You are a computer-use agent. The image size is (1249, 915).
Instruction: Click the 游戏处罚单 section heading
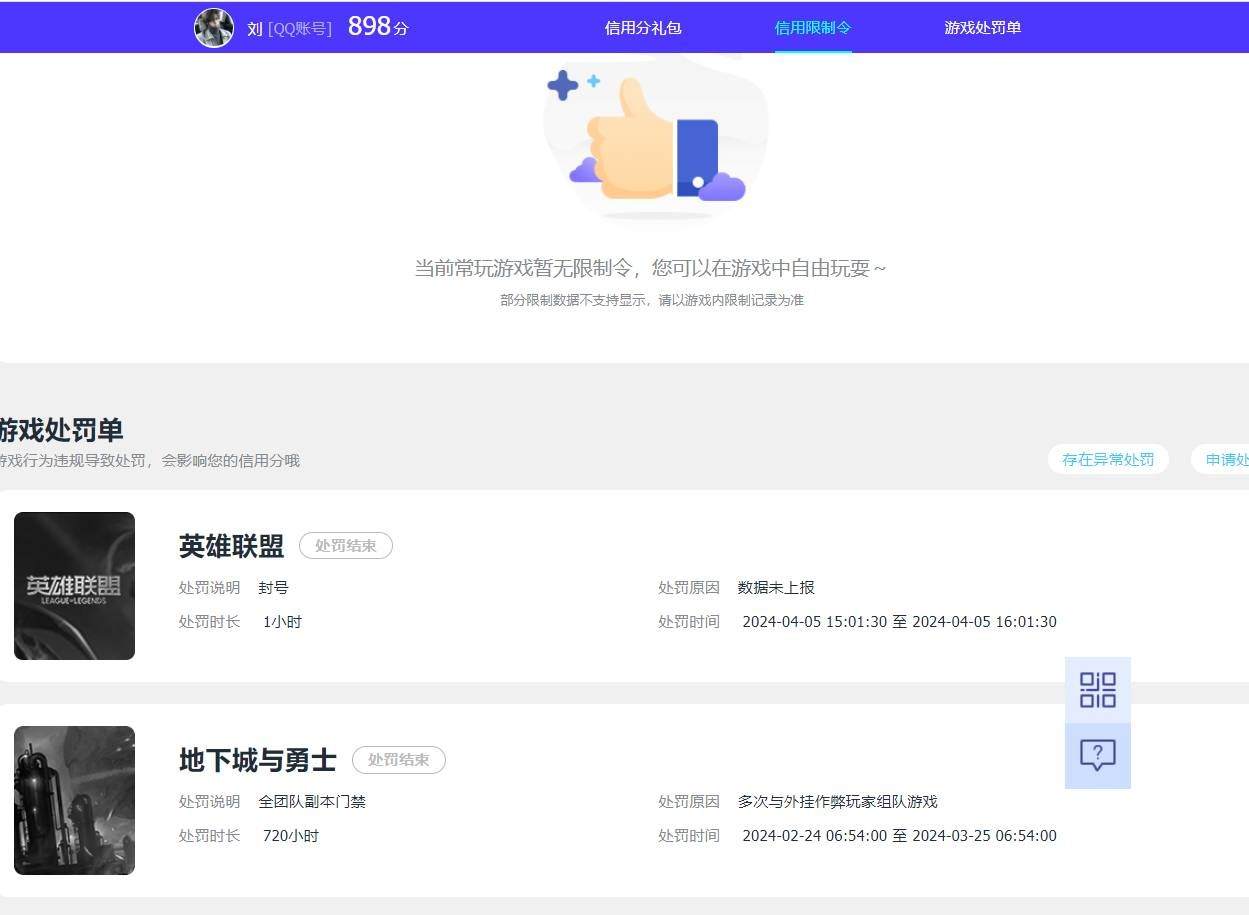click(x=61, y=430)
